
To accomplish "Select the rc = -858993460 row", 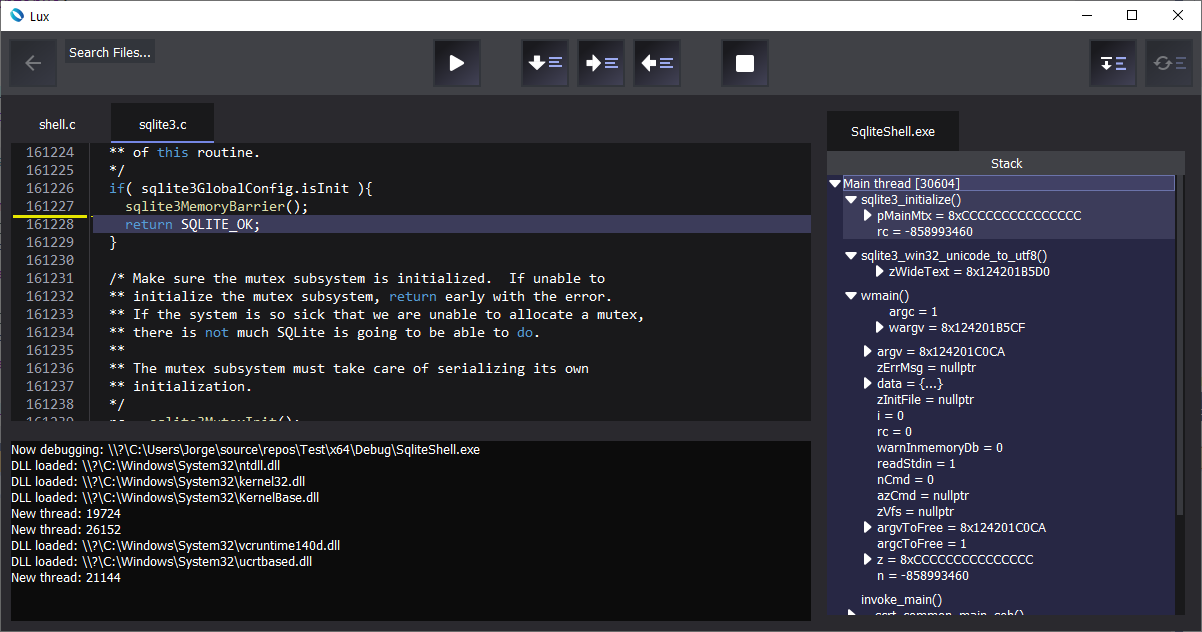I will (x=924, y=232).
